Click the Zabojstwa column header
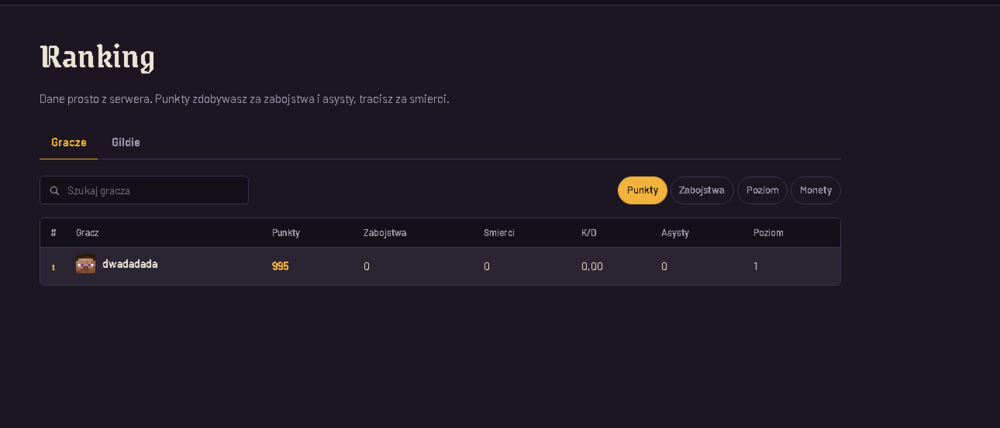Image resolution: width=1000 pixels, height=428 pixels. pos(385,233)
